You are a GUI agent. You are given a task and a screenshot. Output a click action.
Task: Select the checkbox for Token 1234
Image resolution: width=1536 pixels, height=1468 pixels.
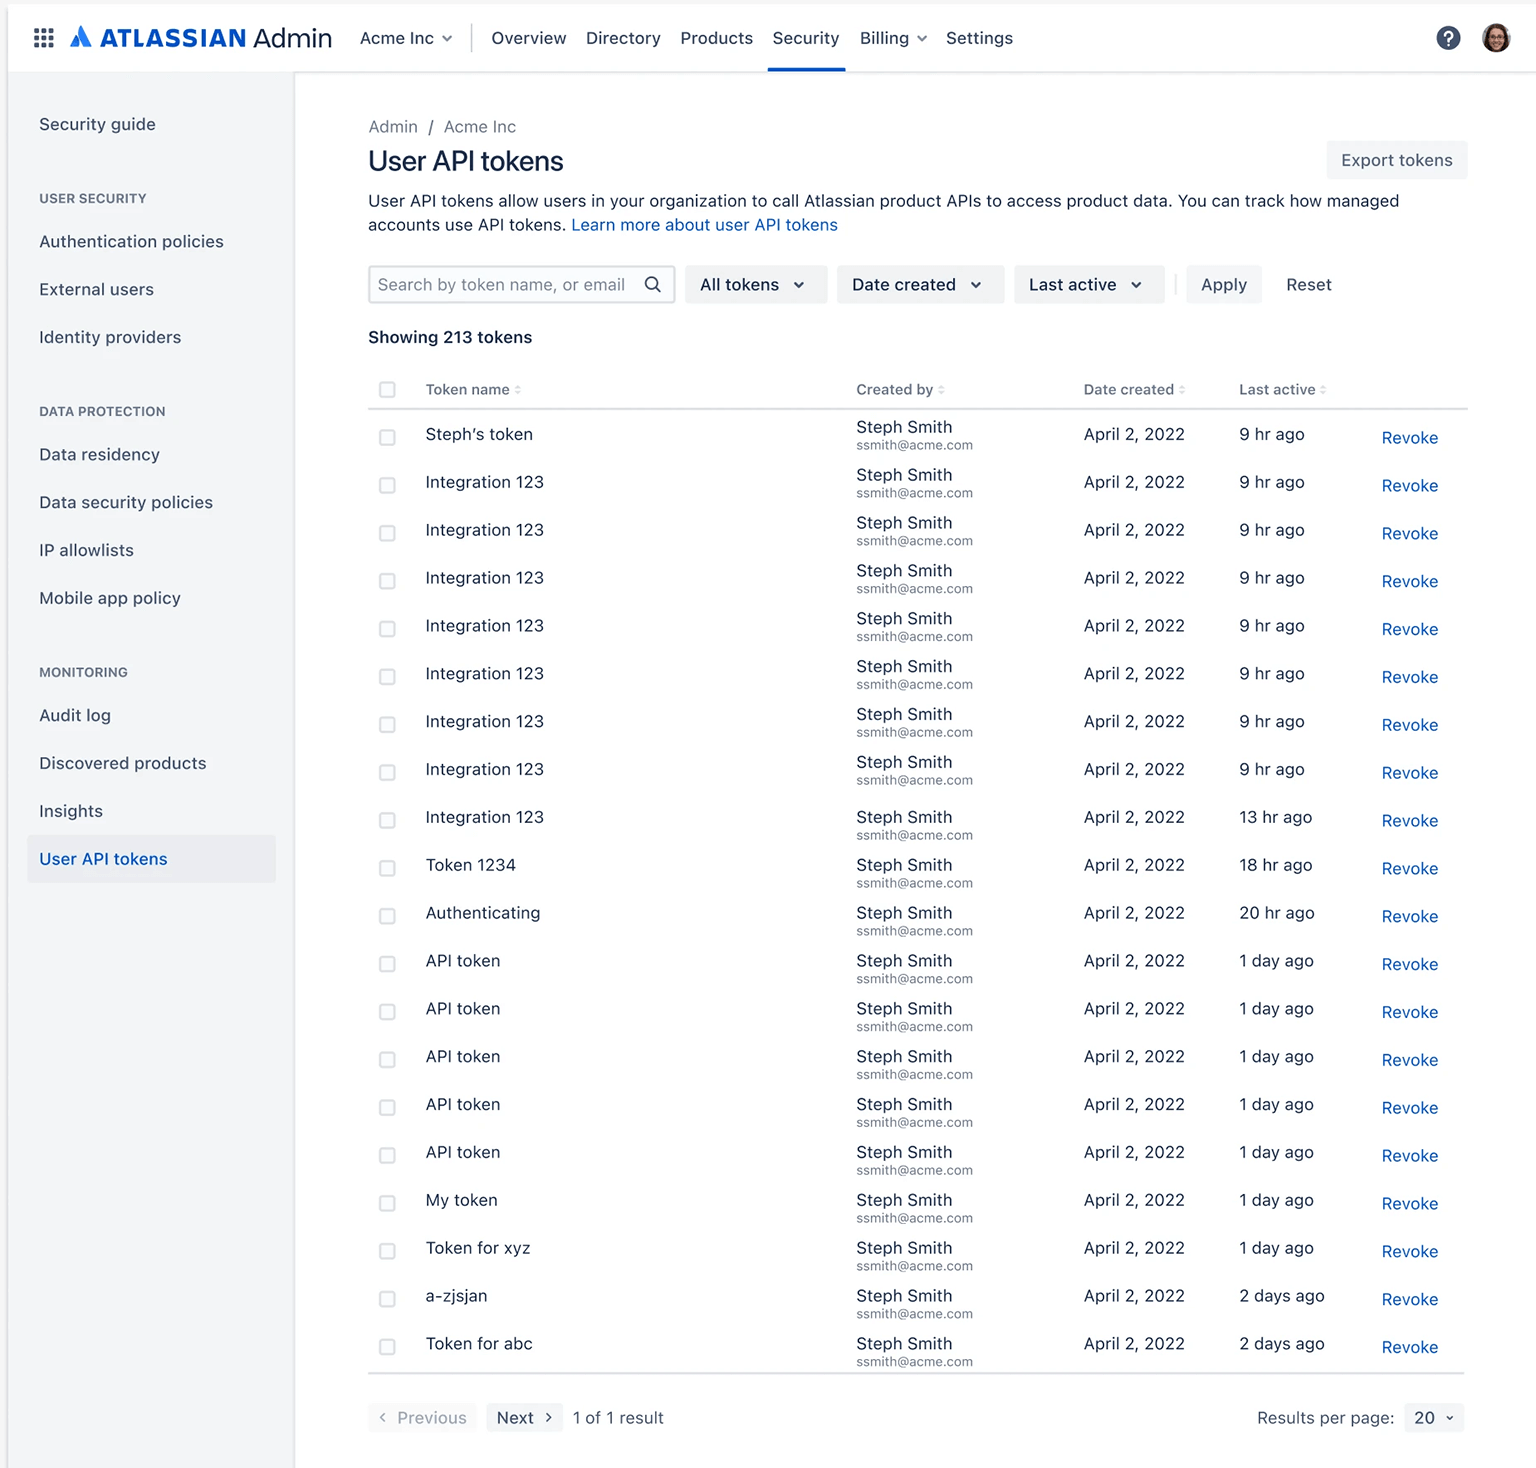pos(387,868)
